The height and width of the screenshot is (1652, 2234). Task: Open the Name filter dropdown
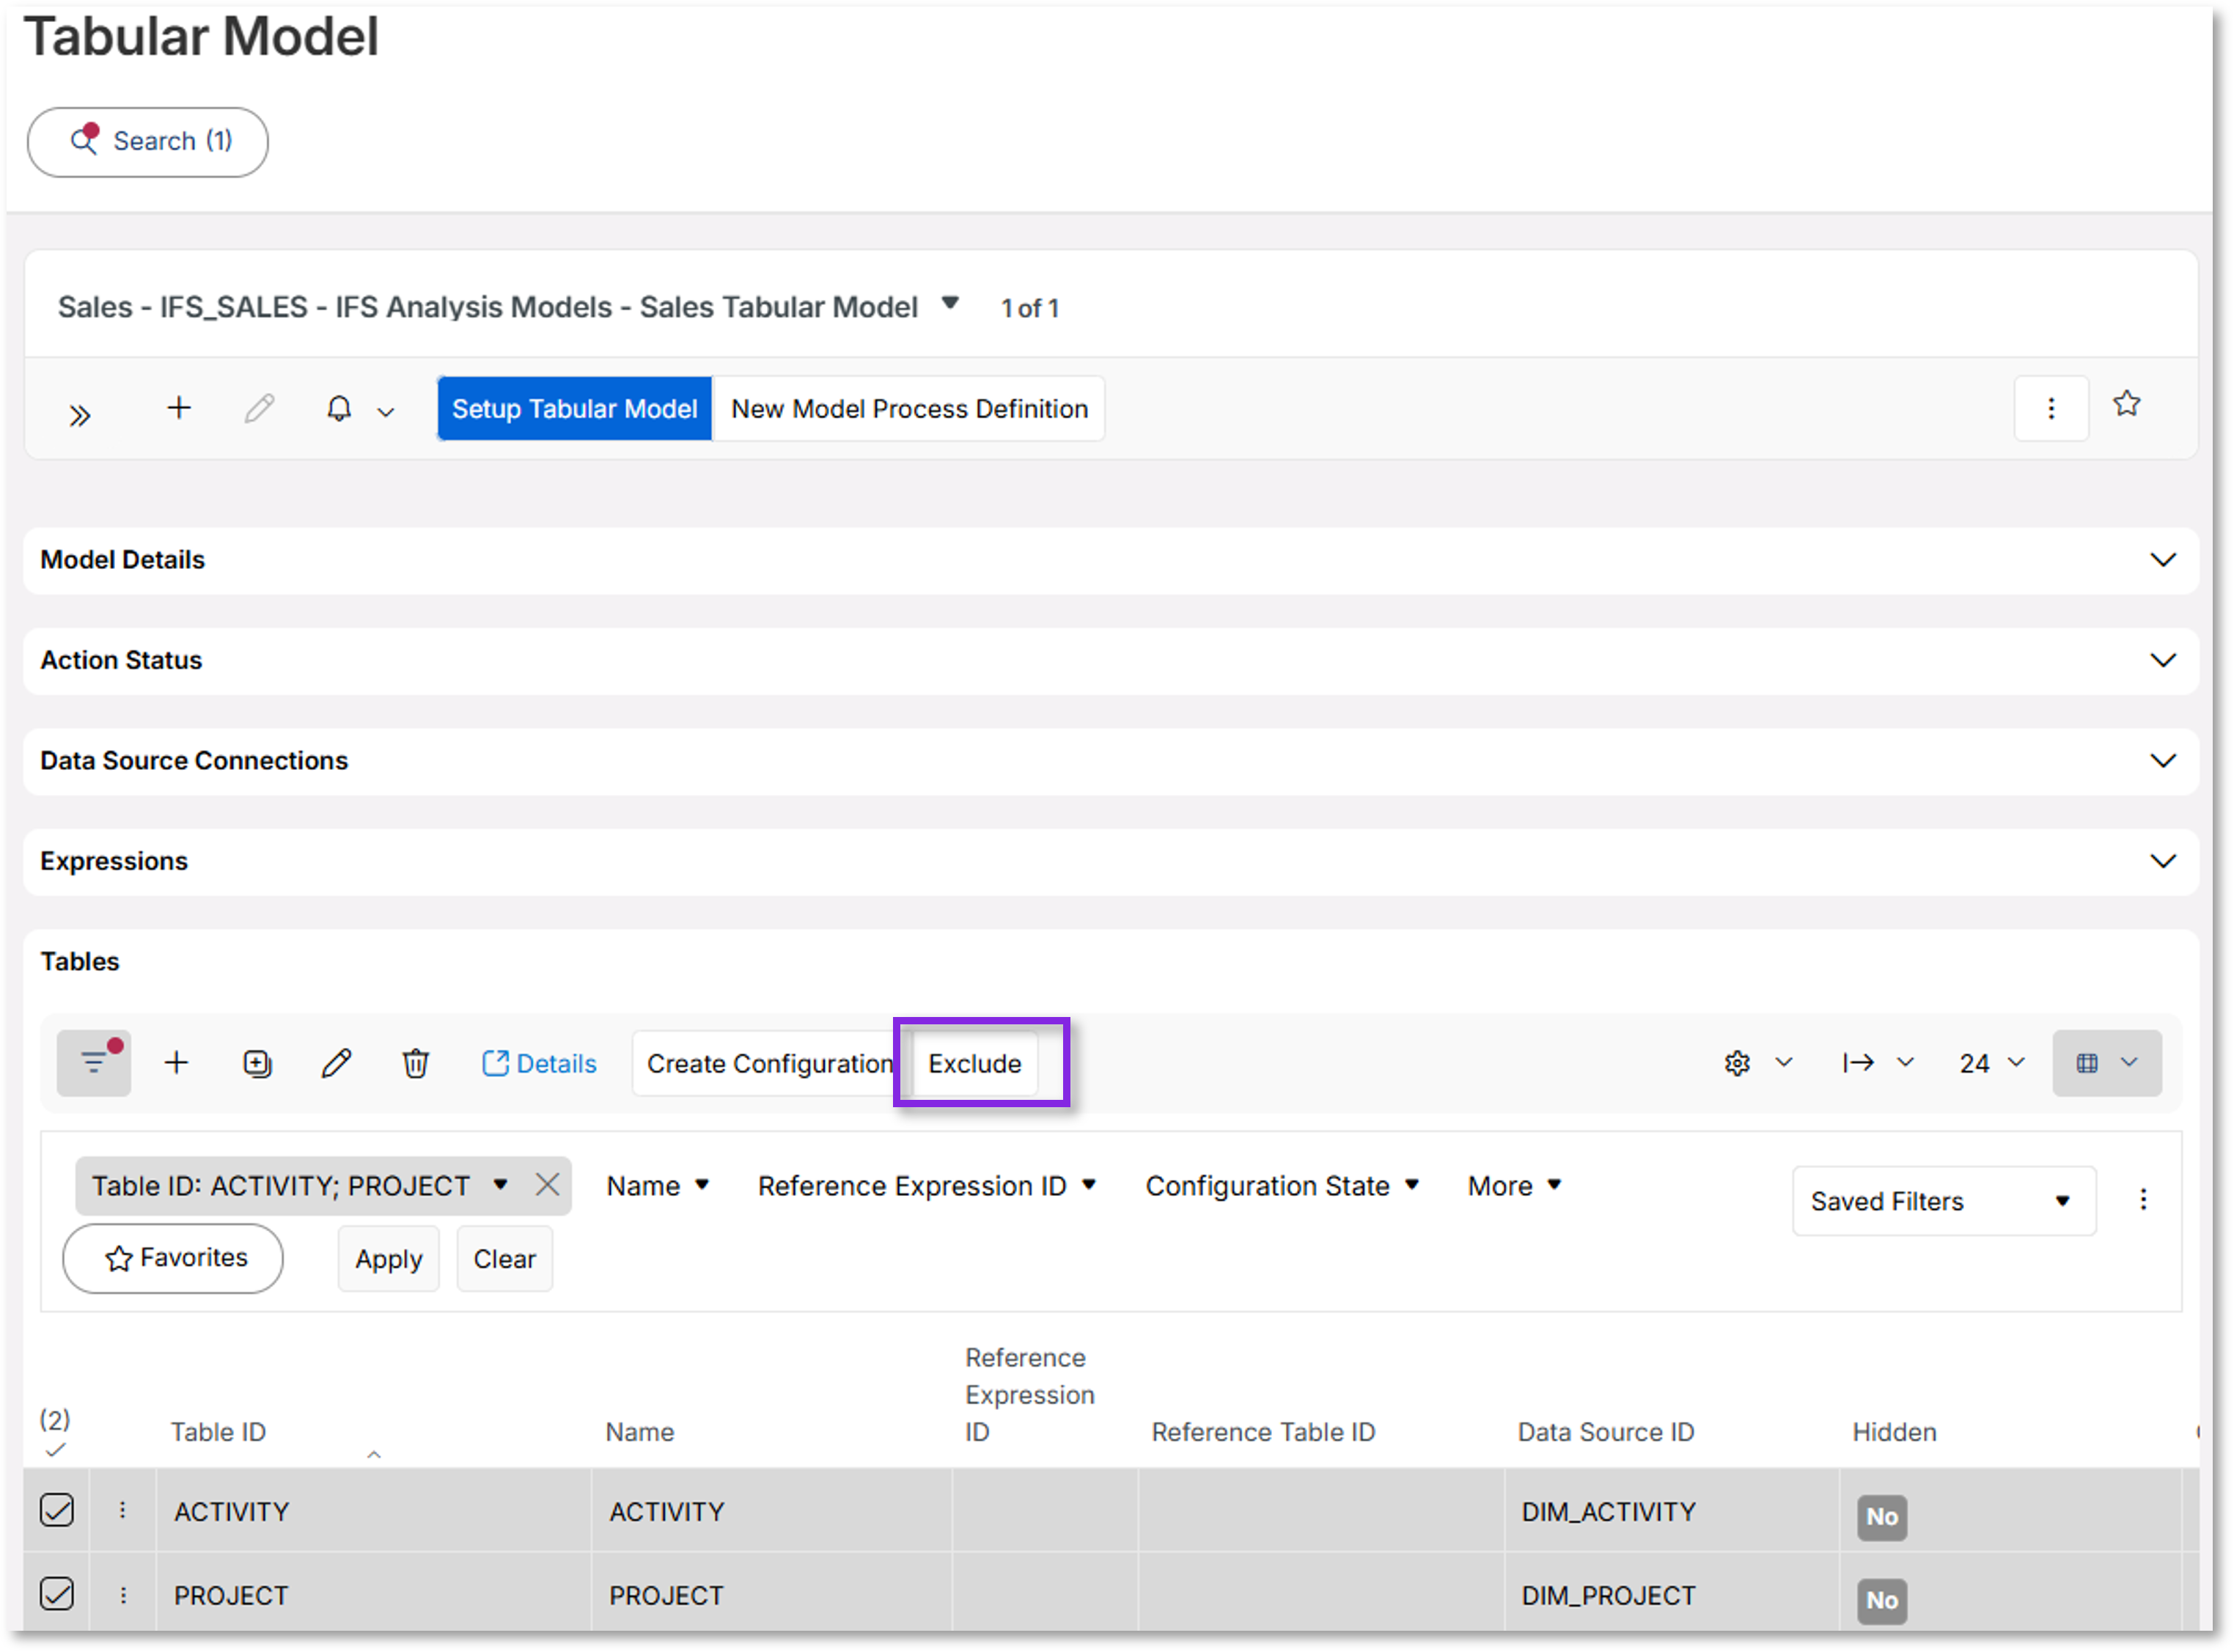pyautogui.click(x=658, y=1186)
